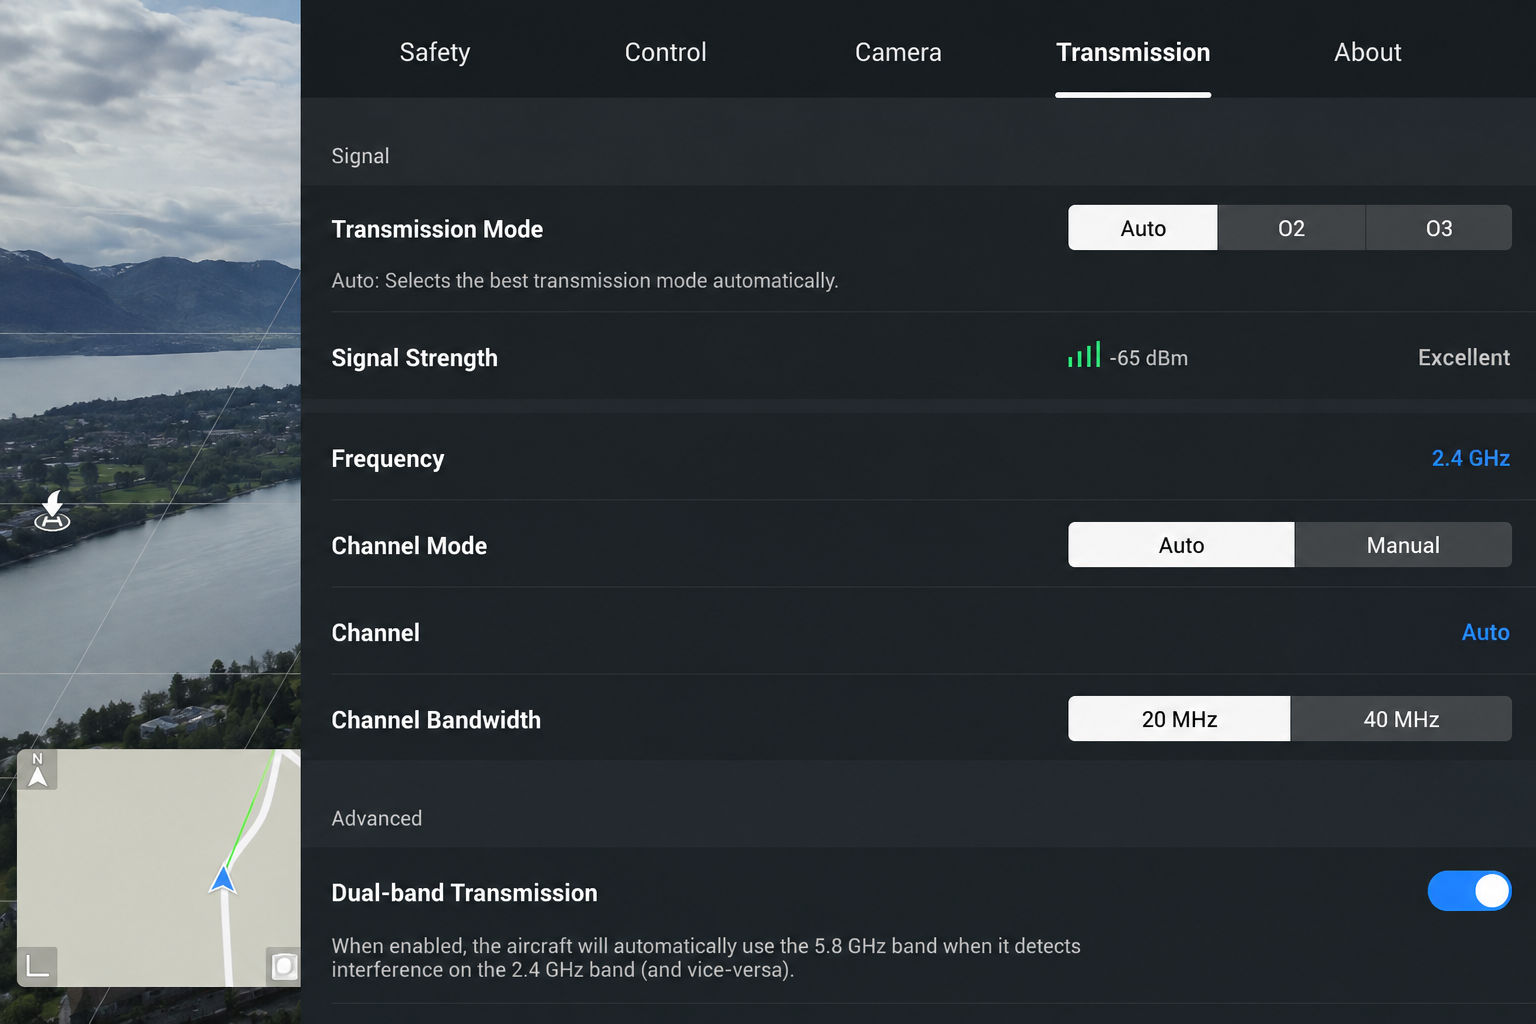Toggle the Dual-band Transmission switch
Screen dimensions: 1536x1024
pyautogui.click(x=1469, y=891)
